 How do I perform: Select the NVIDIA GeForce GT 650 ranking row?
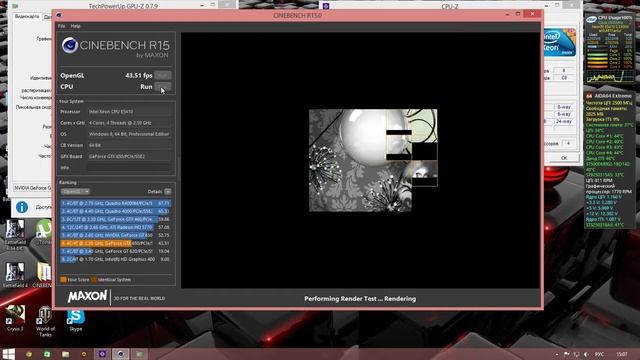[x=116, y=236]
